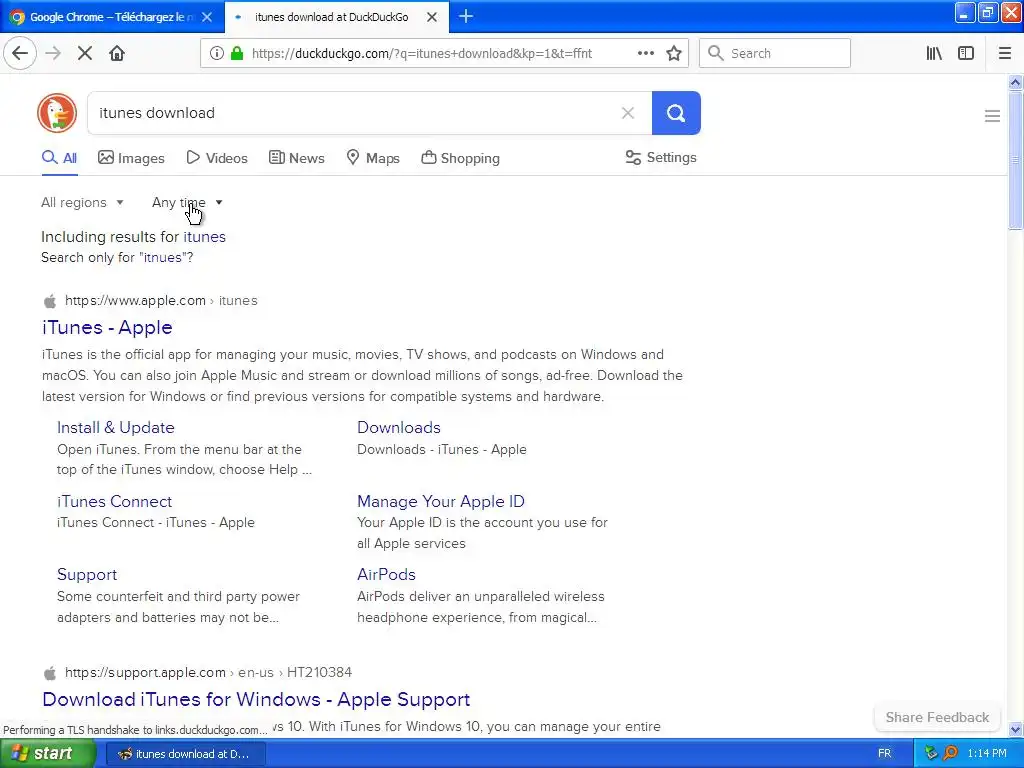Open the iTunes Connect sublink
This screenshot has width=1024, height=768.
(114, 502)
